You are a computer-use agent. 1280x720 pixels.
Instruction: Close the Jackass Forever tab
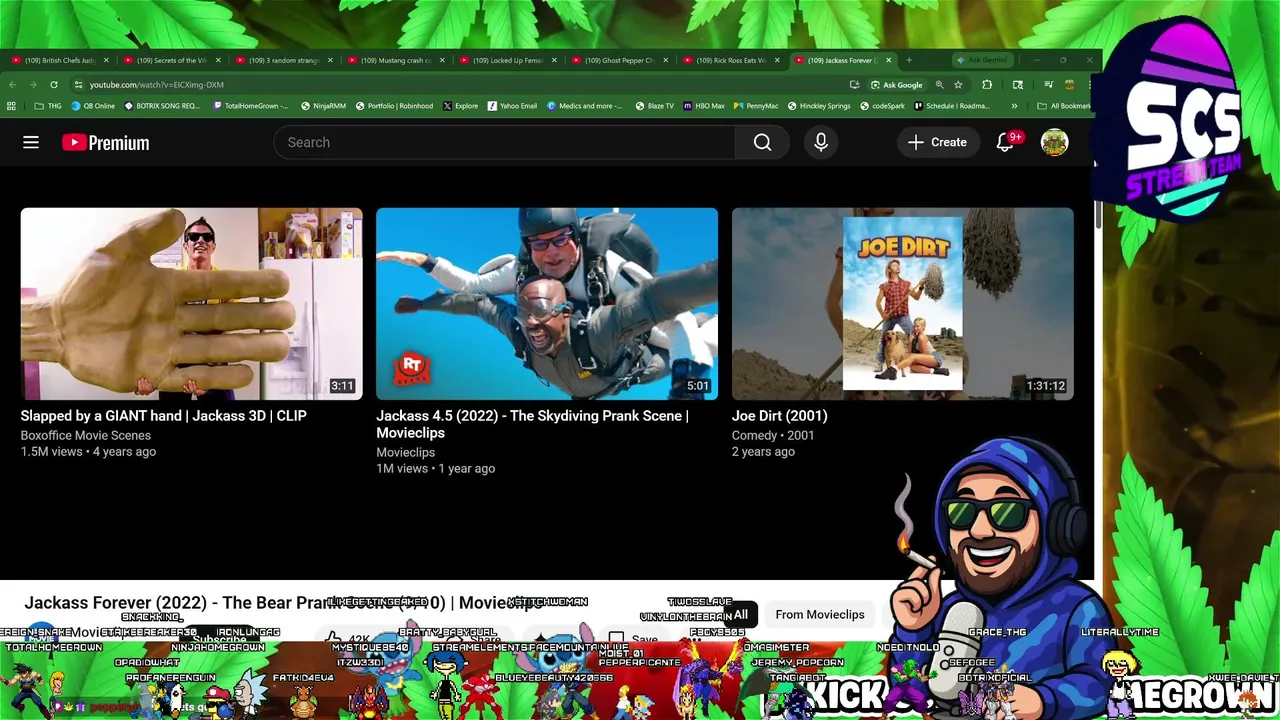point(888,60)
